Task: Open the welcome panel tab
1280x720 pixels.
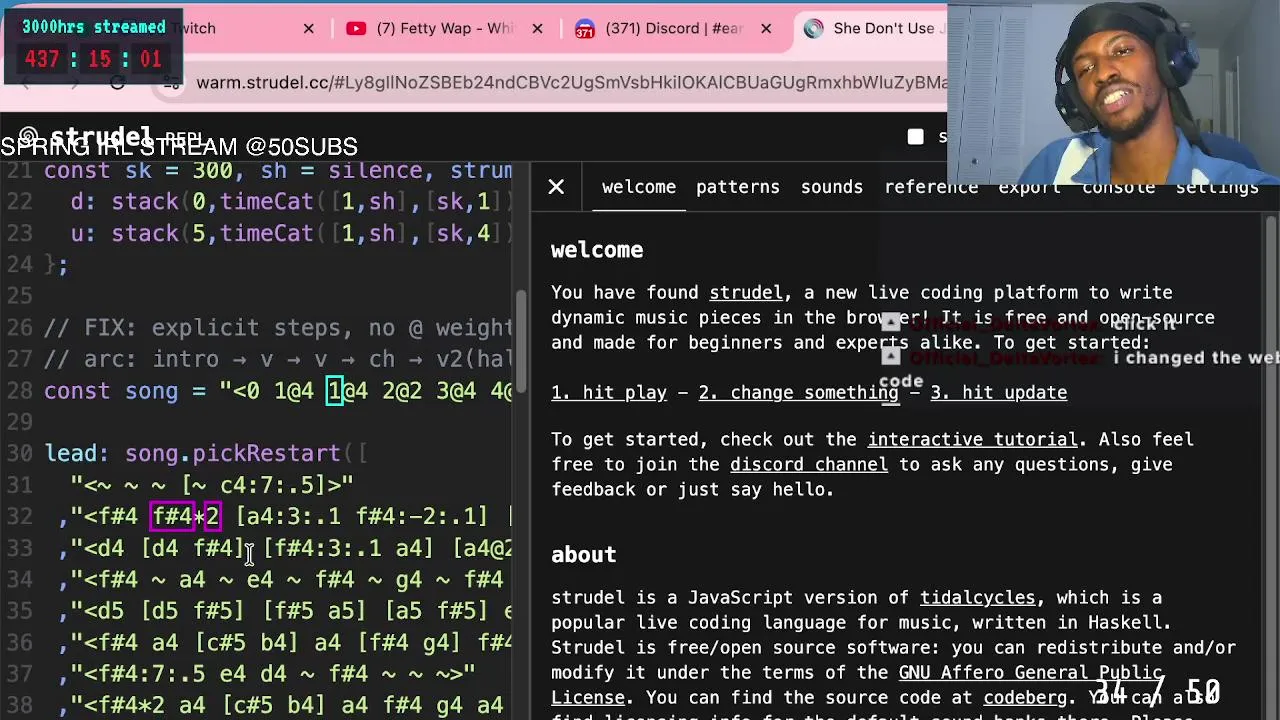Action: 638,187
